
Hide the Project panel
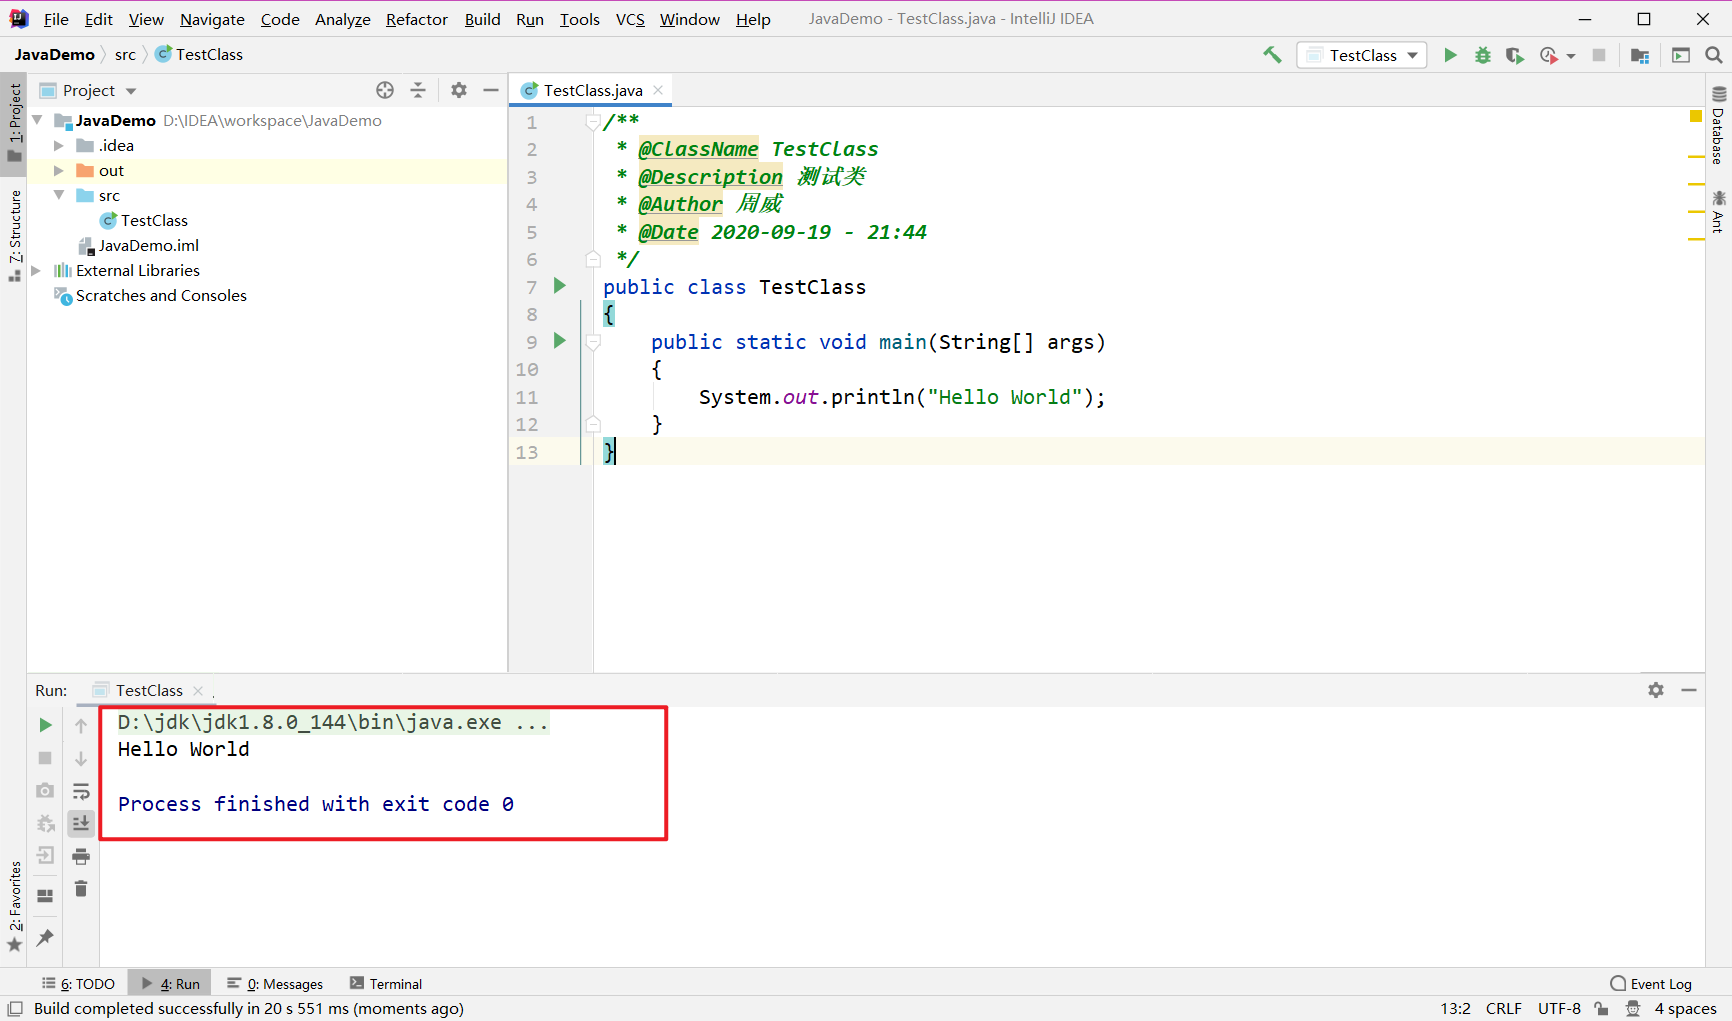(491, 90)
